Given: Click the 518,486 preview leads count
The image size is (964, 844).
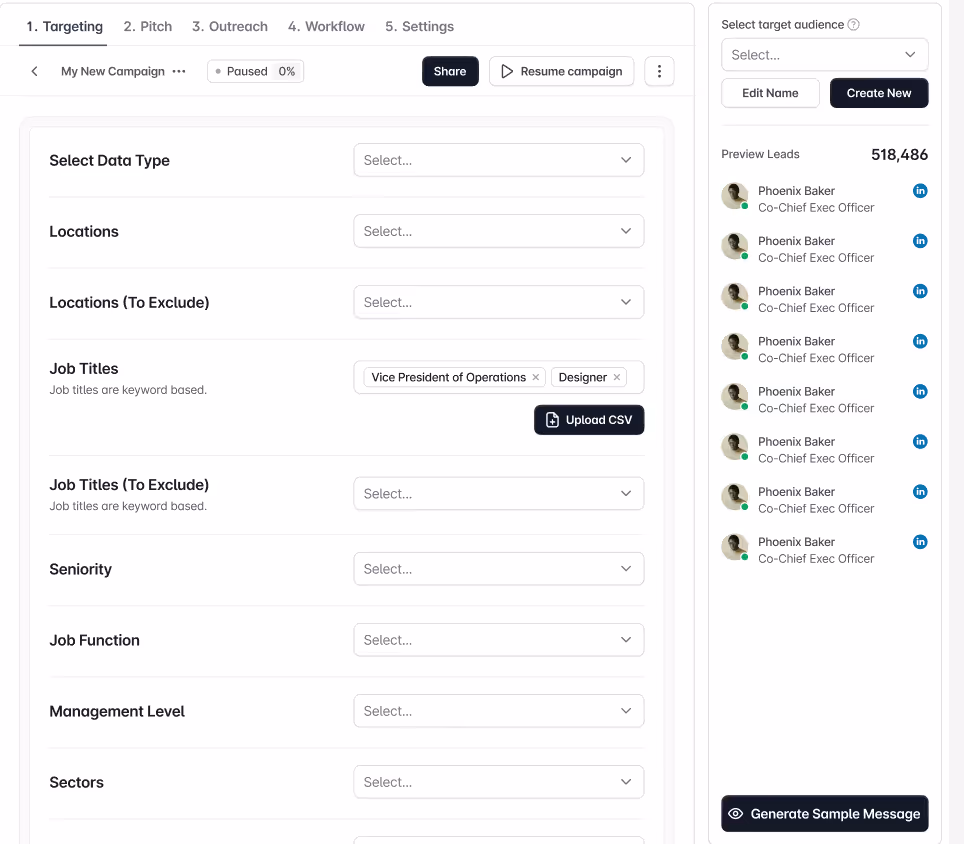Looking at the screenshot, I should coord(899,154).
